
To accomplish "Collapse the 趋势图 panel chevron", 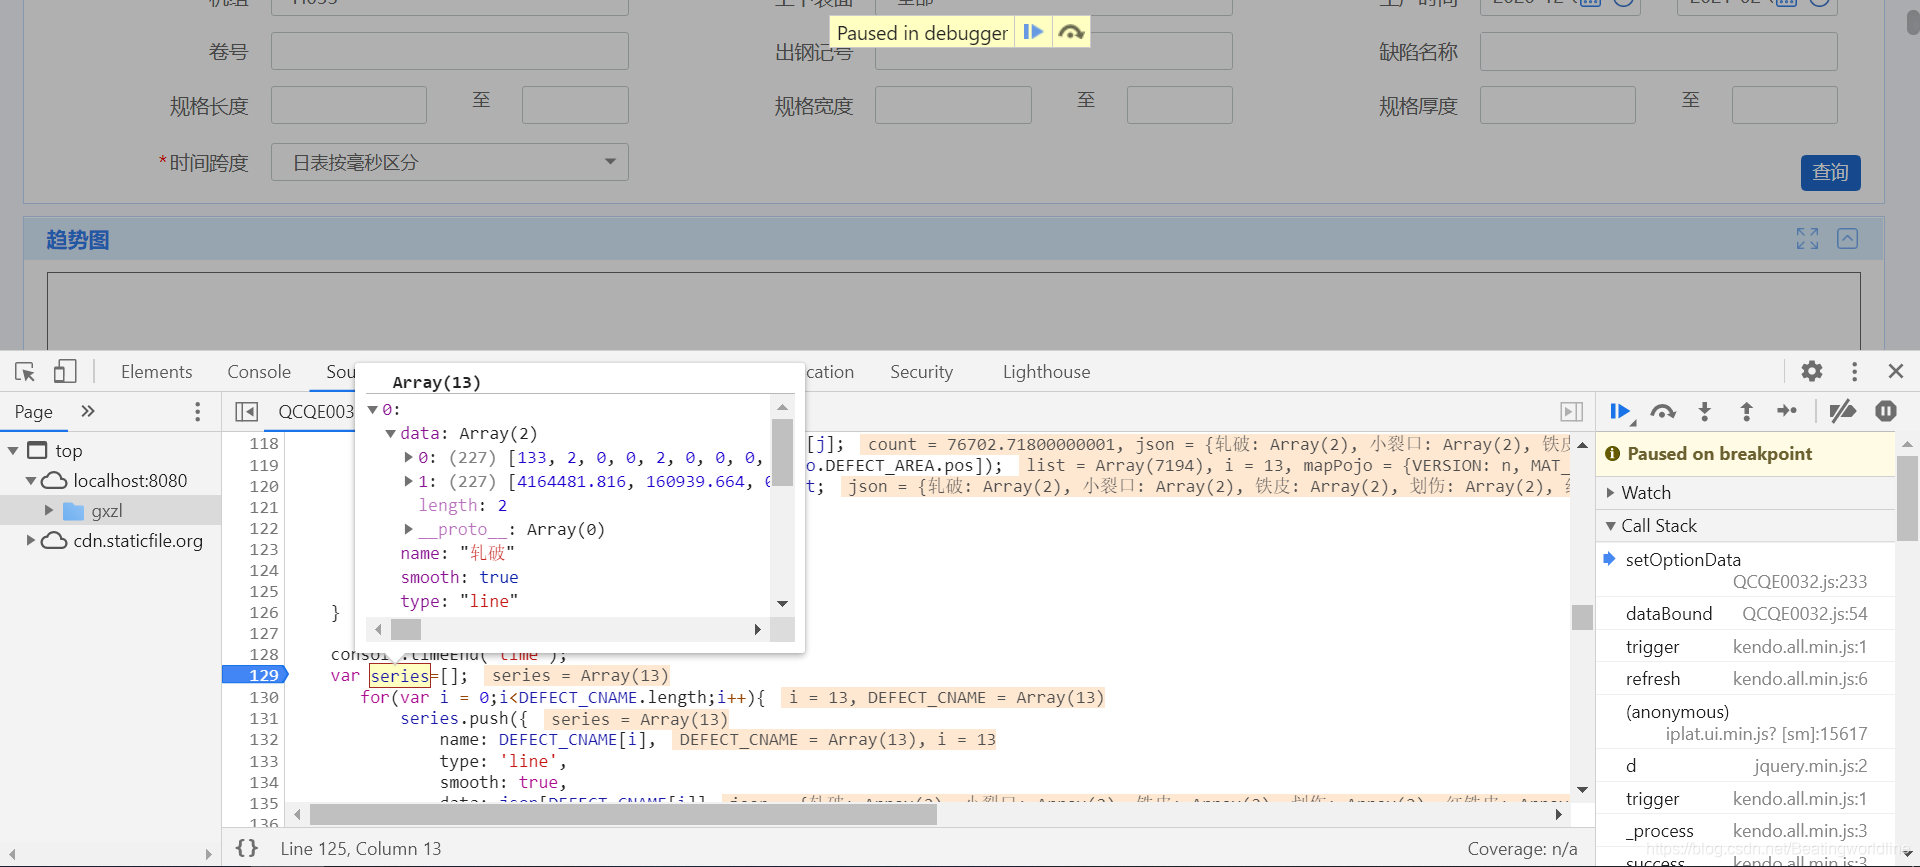I will [1847, 238].
